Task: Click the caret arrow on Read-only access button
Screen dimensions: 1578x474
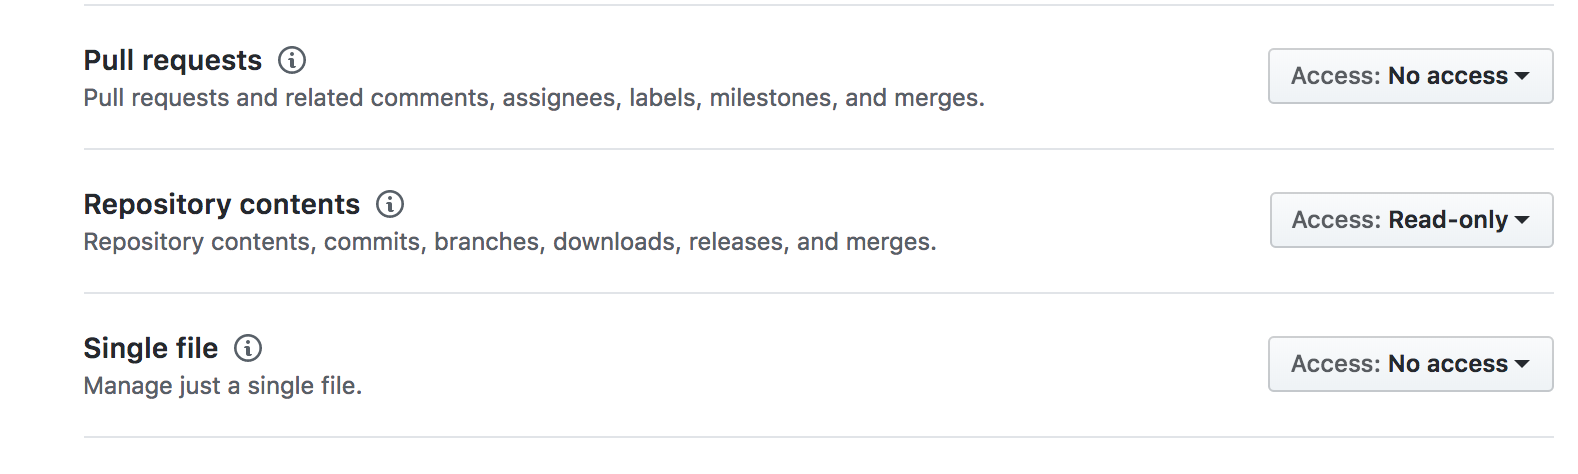Action: [1522, 220]
